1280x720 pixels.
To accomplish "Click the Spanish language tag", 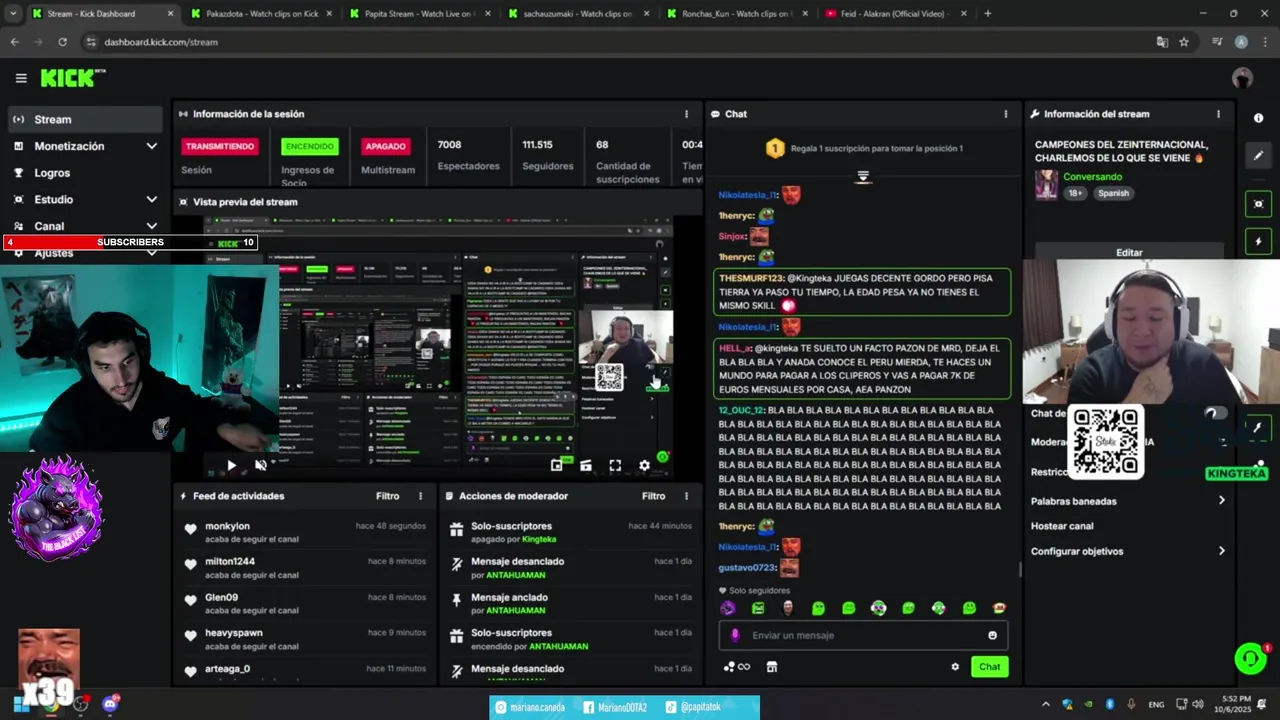I will 1113,193.
